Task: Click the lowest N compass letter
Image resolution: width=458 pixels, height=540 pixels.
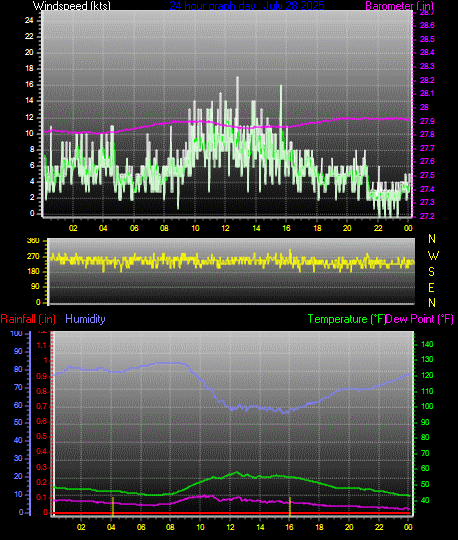Action: tap(432, 303)
